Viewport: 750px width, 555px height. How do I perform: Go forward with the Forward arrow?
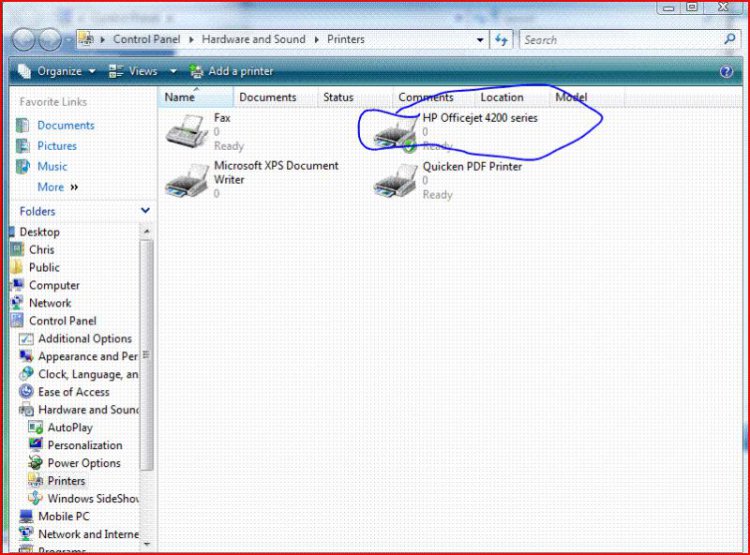click(x=49, y=40)
